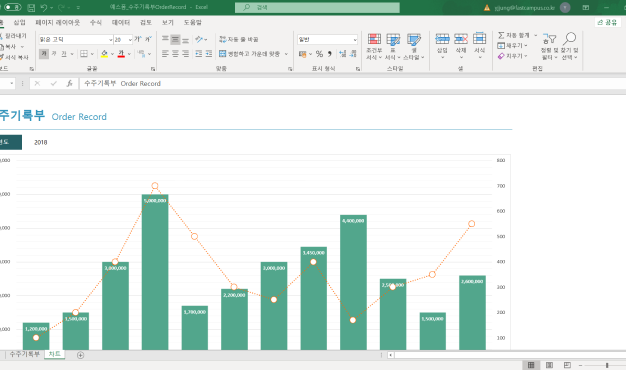Viewport: 626px width, 370px height.
Task: Apply the red font color
Action: (x=121, y=53)
